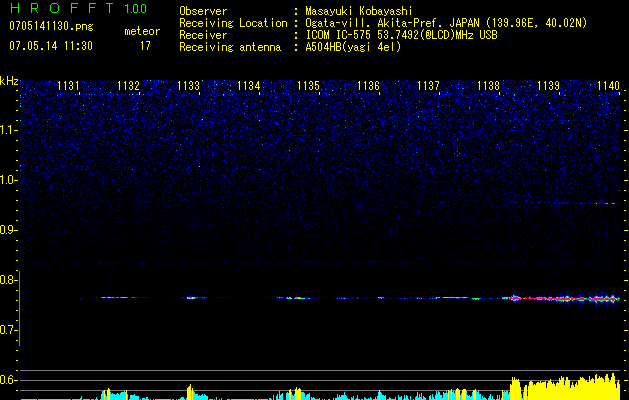The height and width of the screenshot is (400, 629).
Task: Click the HROFFT 1.0.0 title text
Action: (78, 8)
